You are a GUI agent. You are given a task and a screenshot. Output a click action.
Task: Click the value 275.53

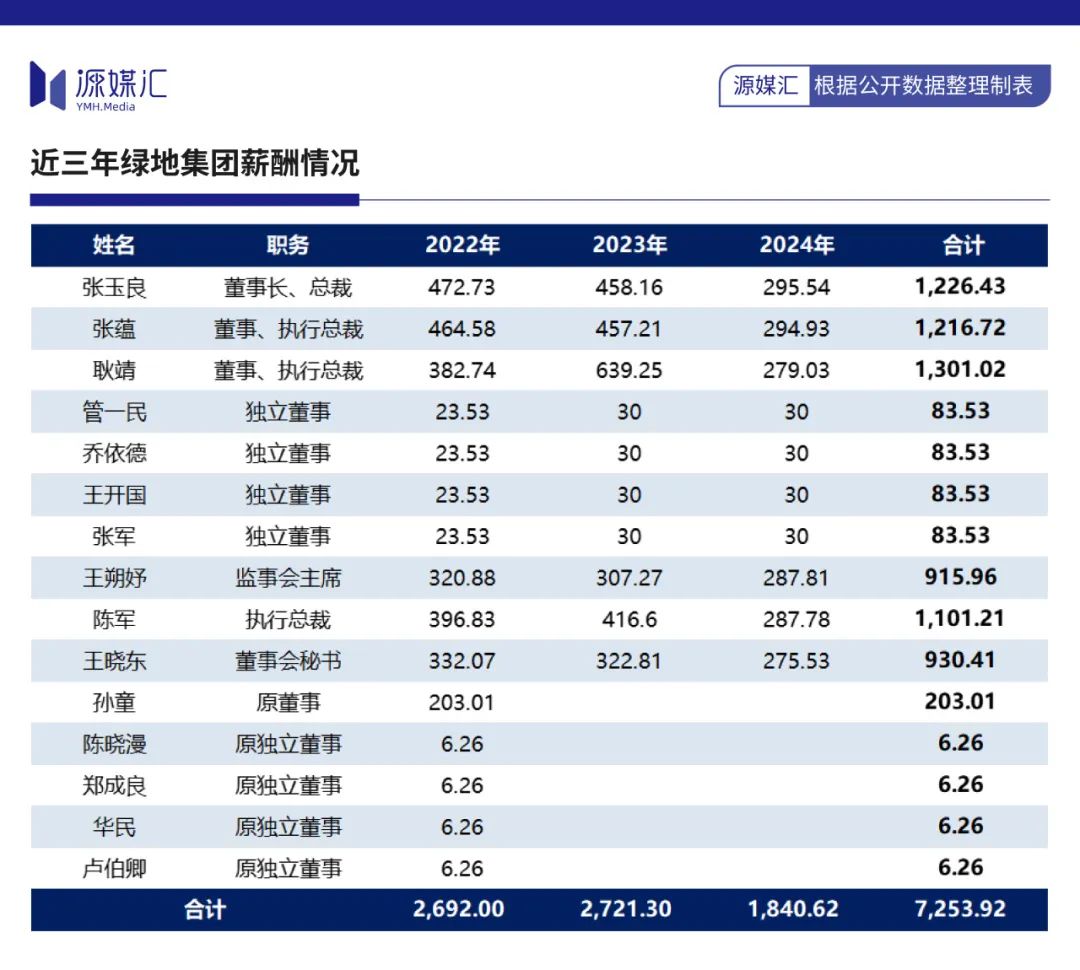point(796,661)
